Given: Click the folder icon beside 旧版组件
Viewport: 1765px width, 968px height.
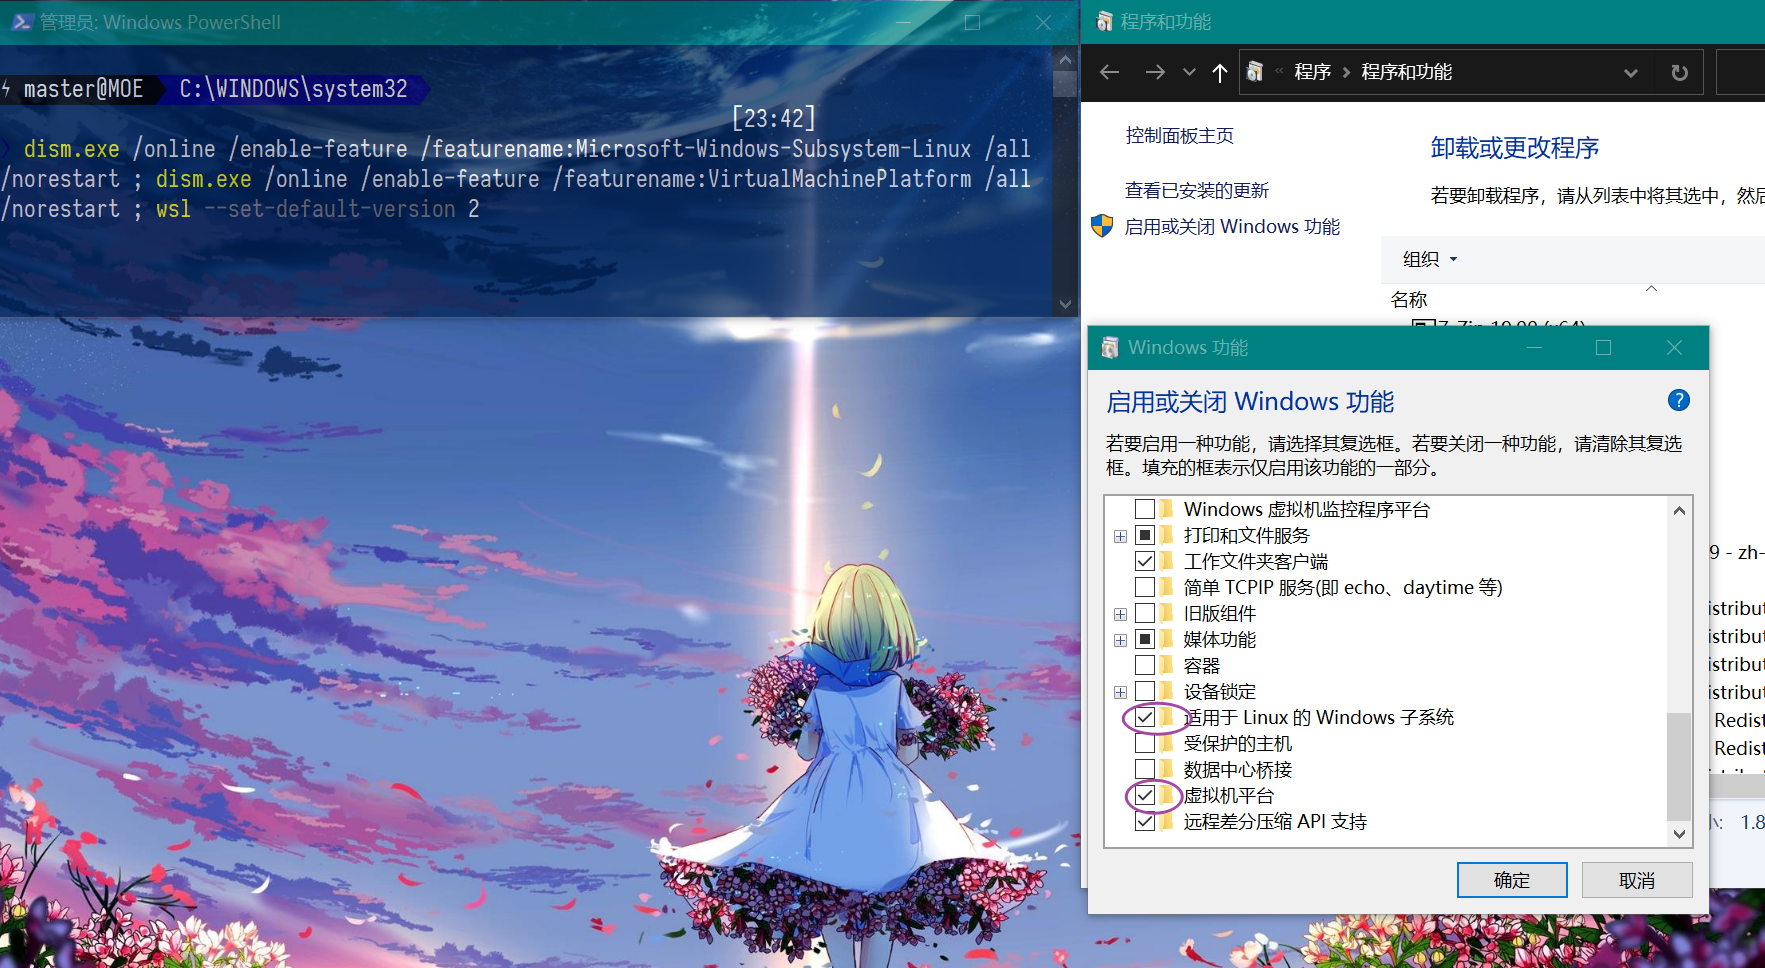Looking at the screenshot, I should [x=1167, y=613].
